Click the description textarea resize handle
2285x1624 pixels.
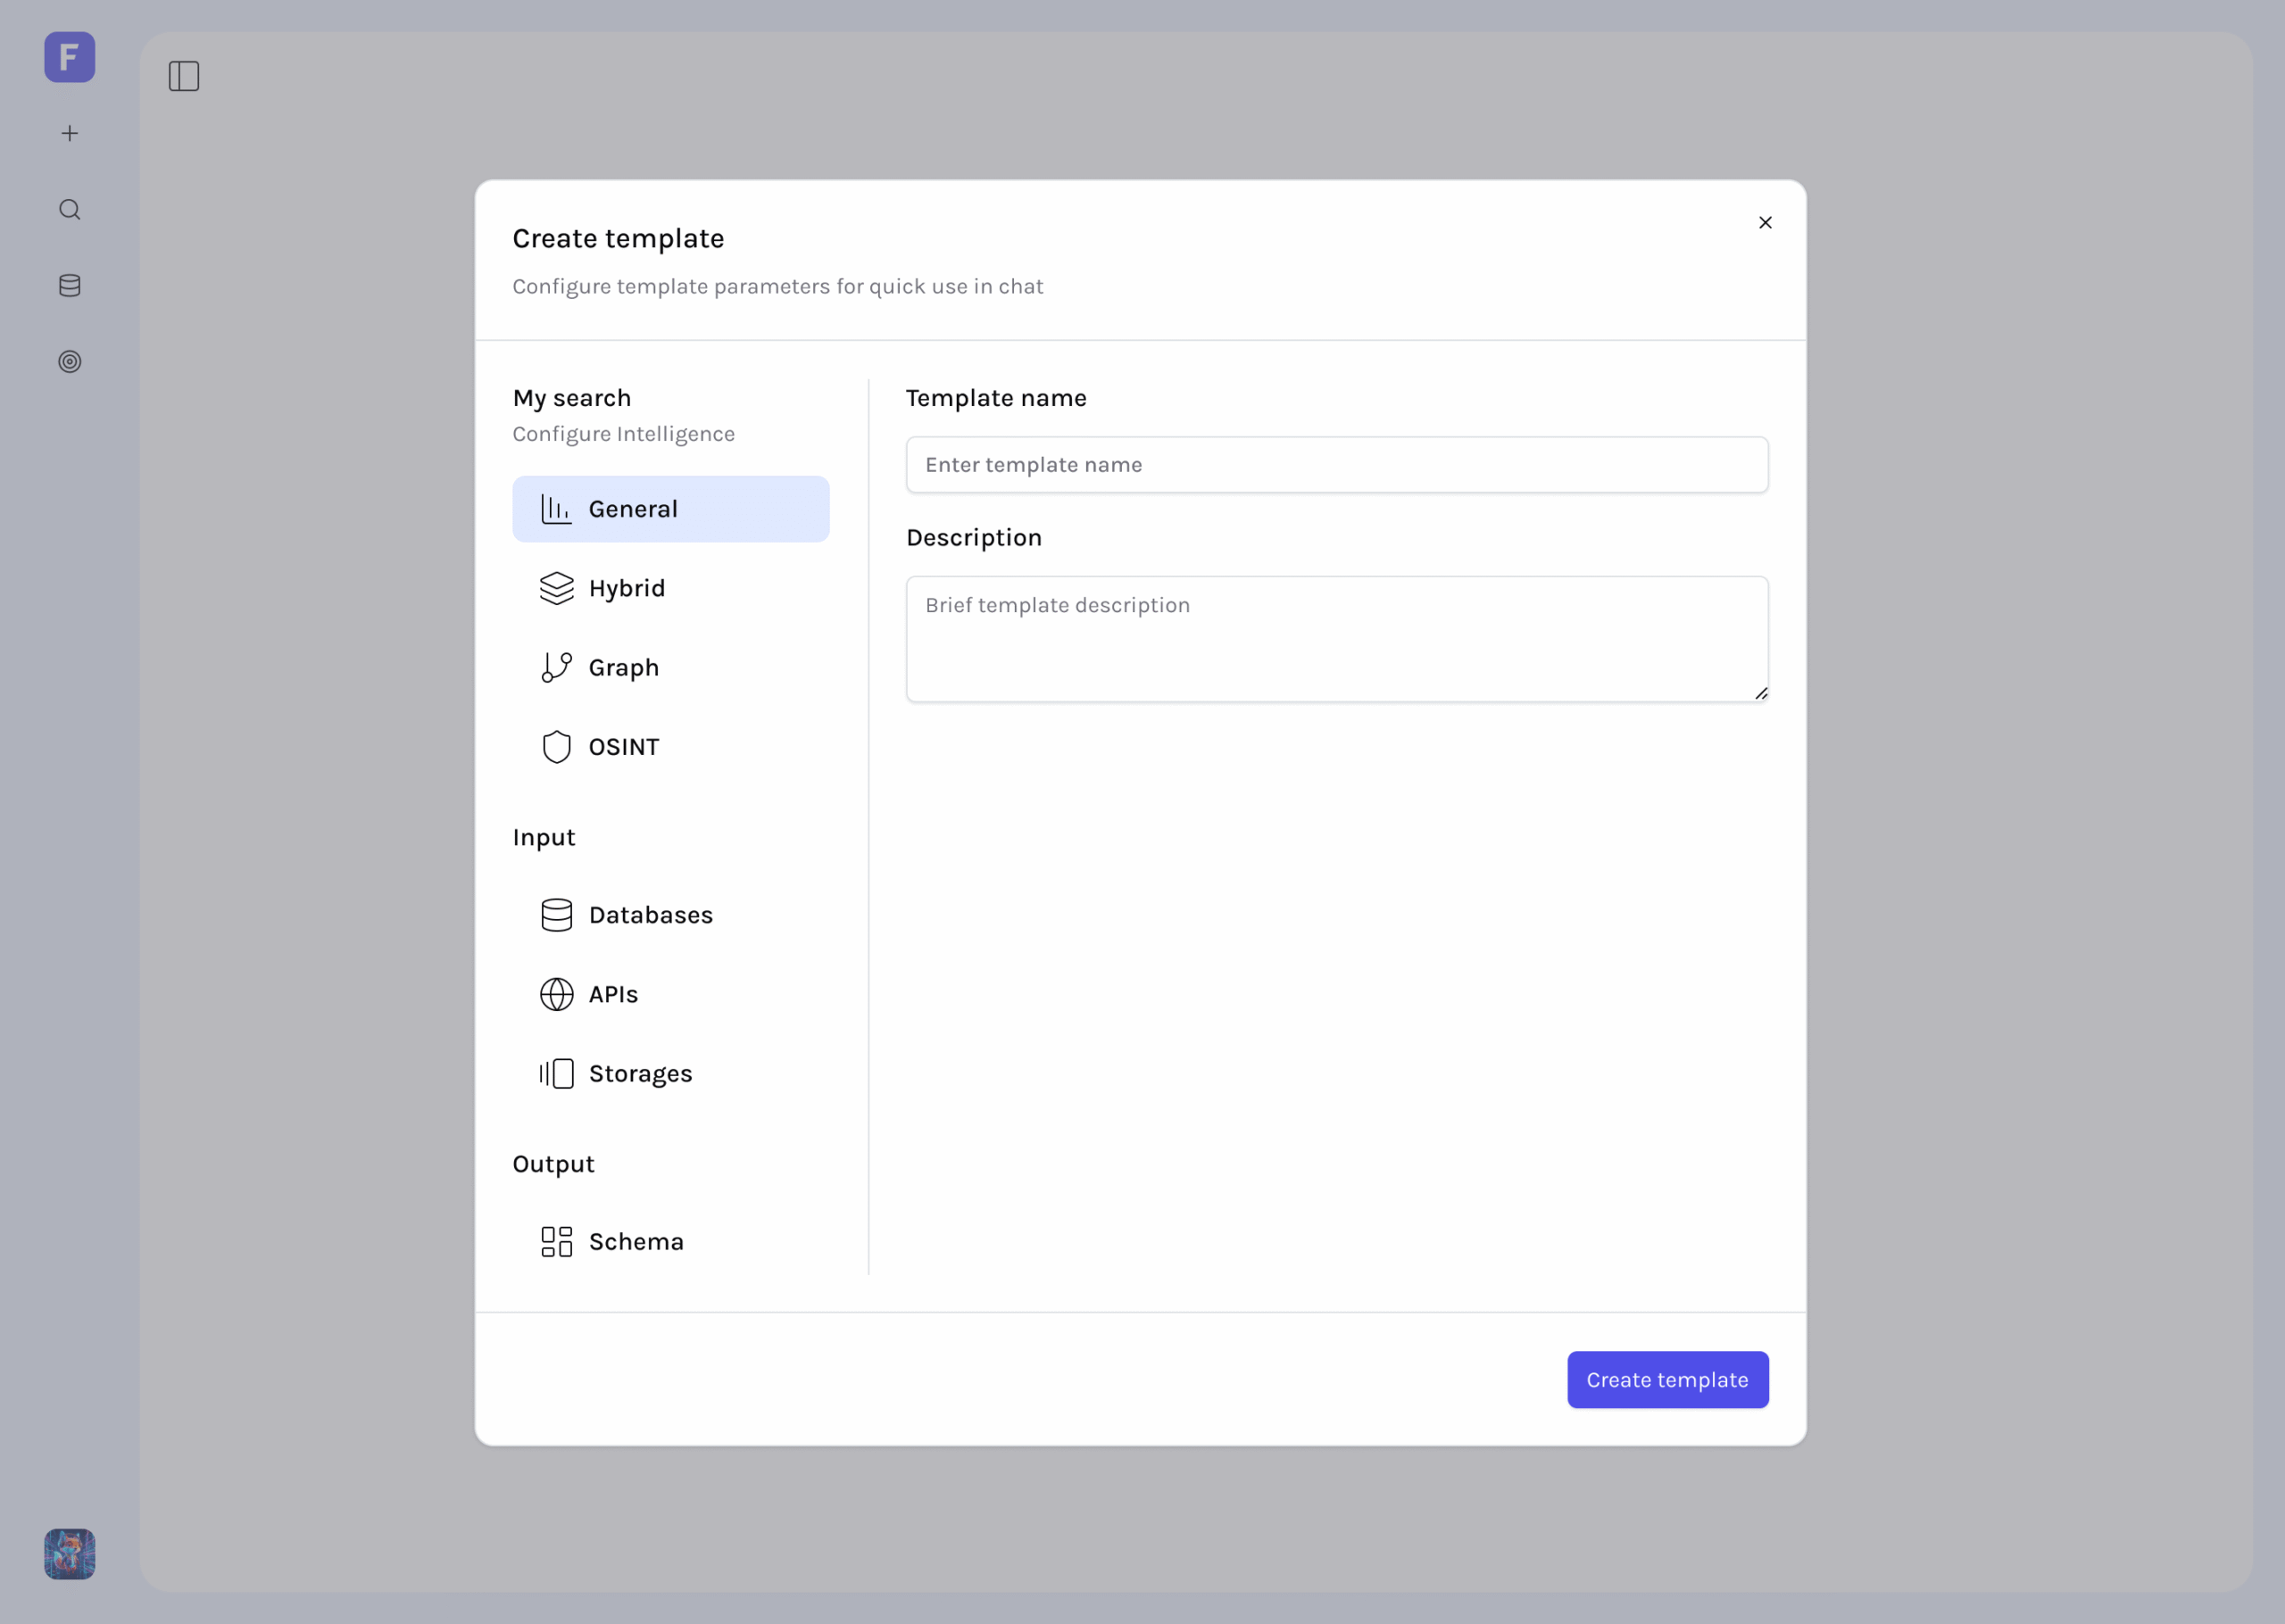click(1761, 693)
